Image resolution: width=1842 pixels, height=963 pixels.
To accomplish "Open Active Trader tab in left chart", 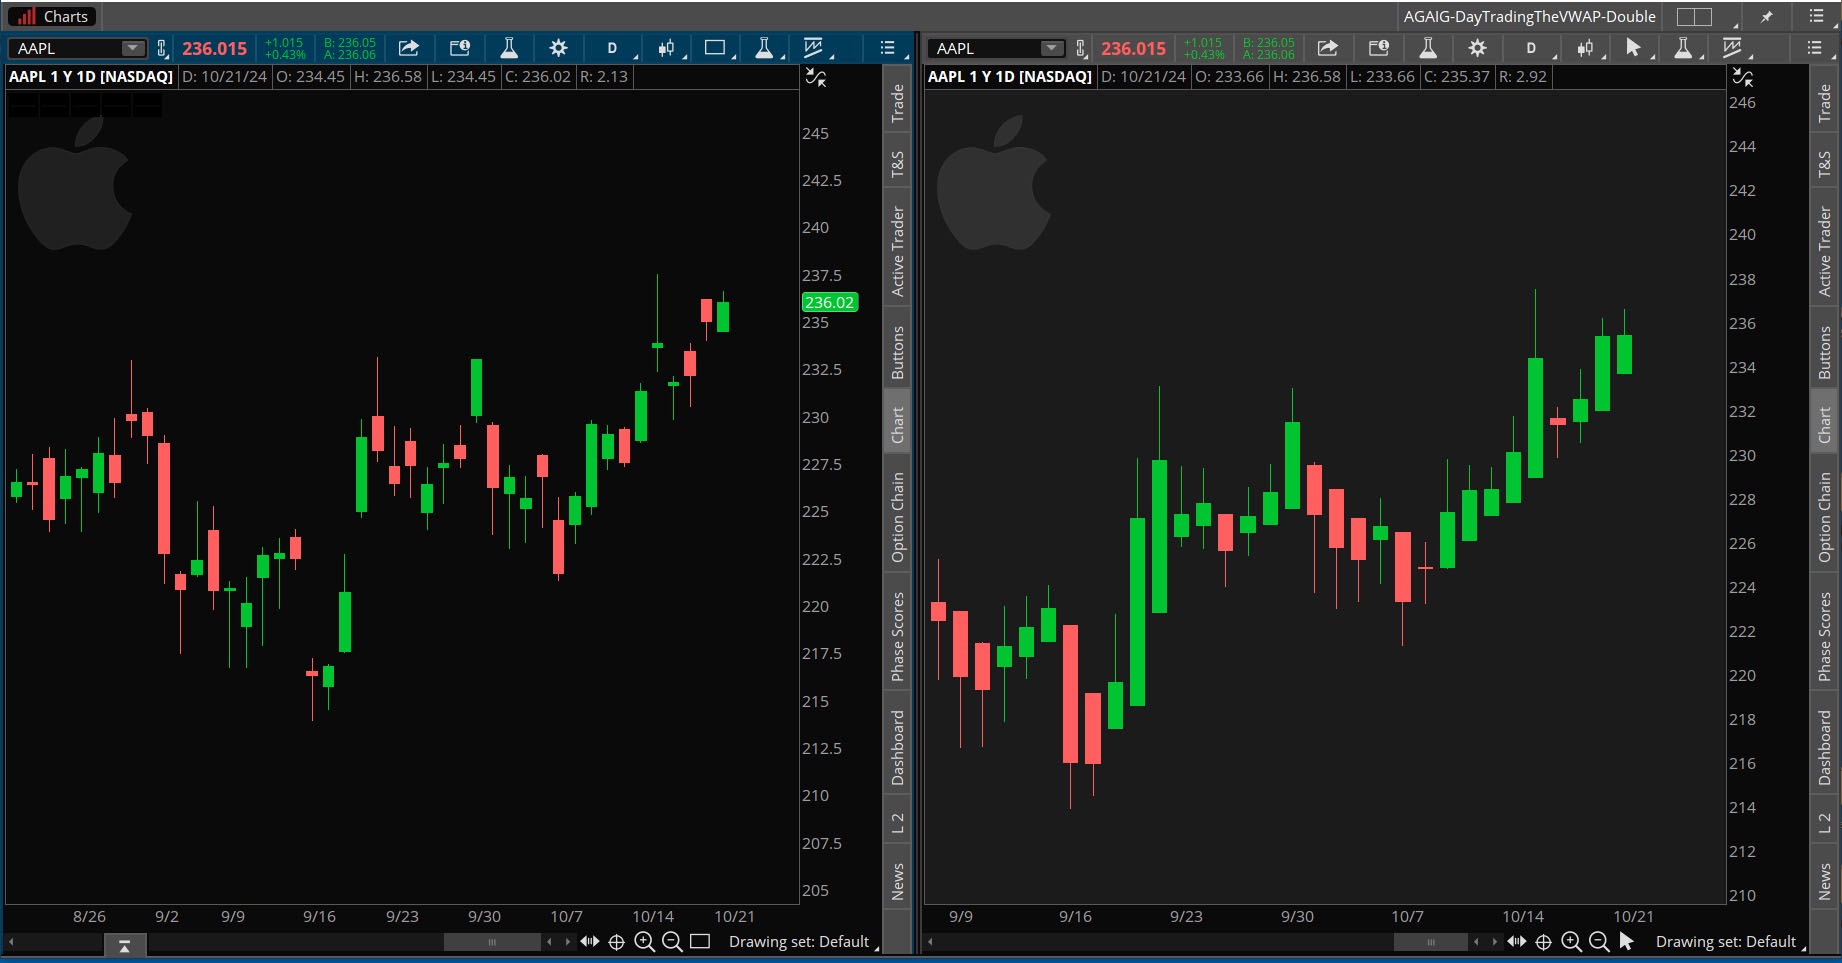I will click(x=897, y=251).
